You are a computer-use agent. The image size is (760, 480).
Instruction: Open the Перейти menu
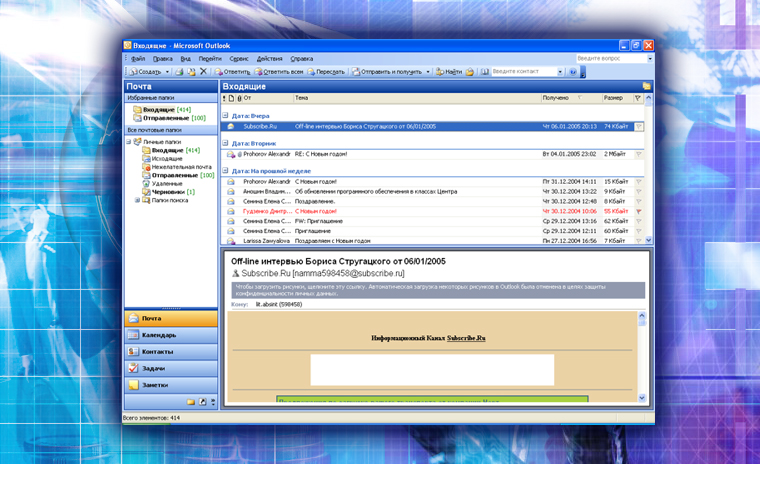(x=210, y=59)
